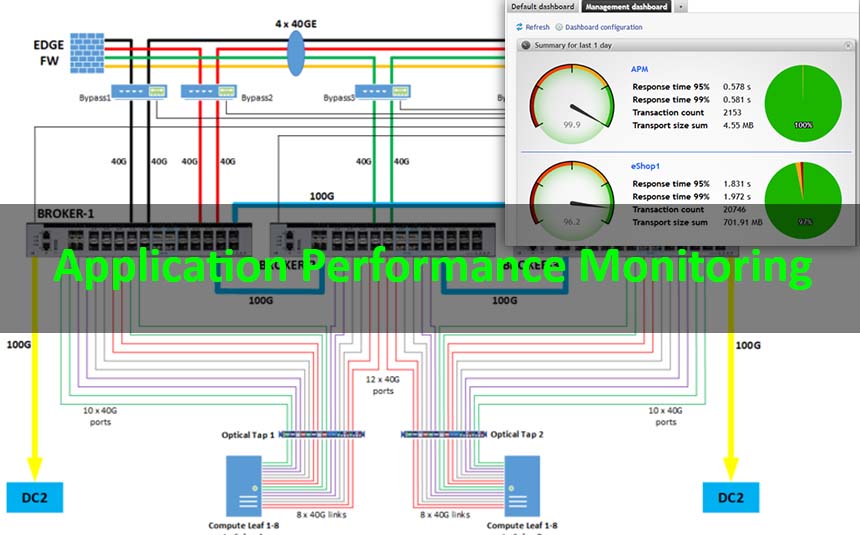
Task: Click the Optical Tap 2 device strip
Action: pos(443,435)
